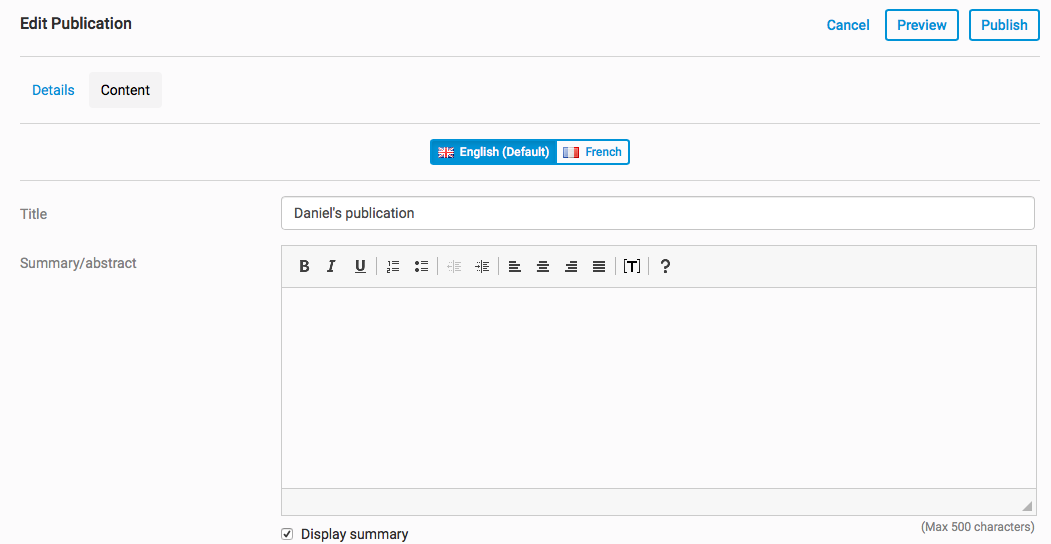Switch to the Content tab
The width and height of the screenshot is (1051, 544).
125,90
